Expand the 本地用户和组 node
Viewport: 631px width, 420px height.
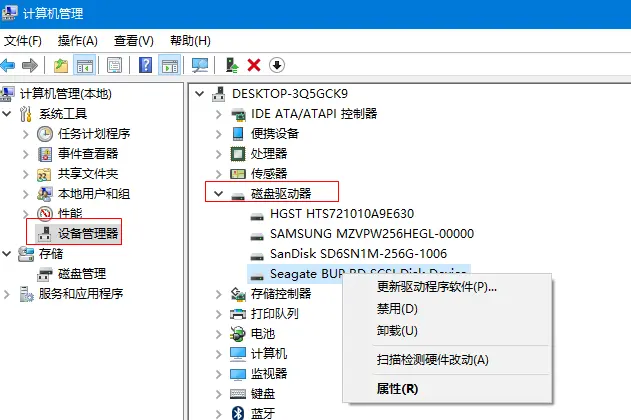point(25,194)
